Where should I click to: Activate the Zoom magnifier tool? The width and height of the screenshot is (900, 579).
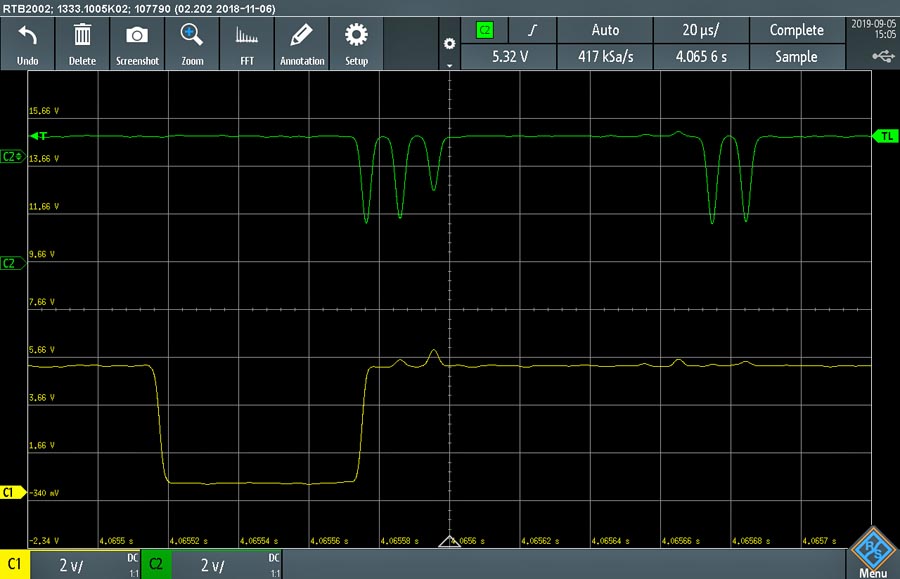(x=192, y=35)
